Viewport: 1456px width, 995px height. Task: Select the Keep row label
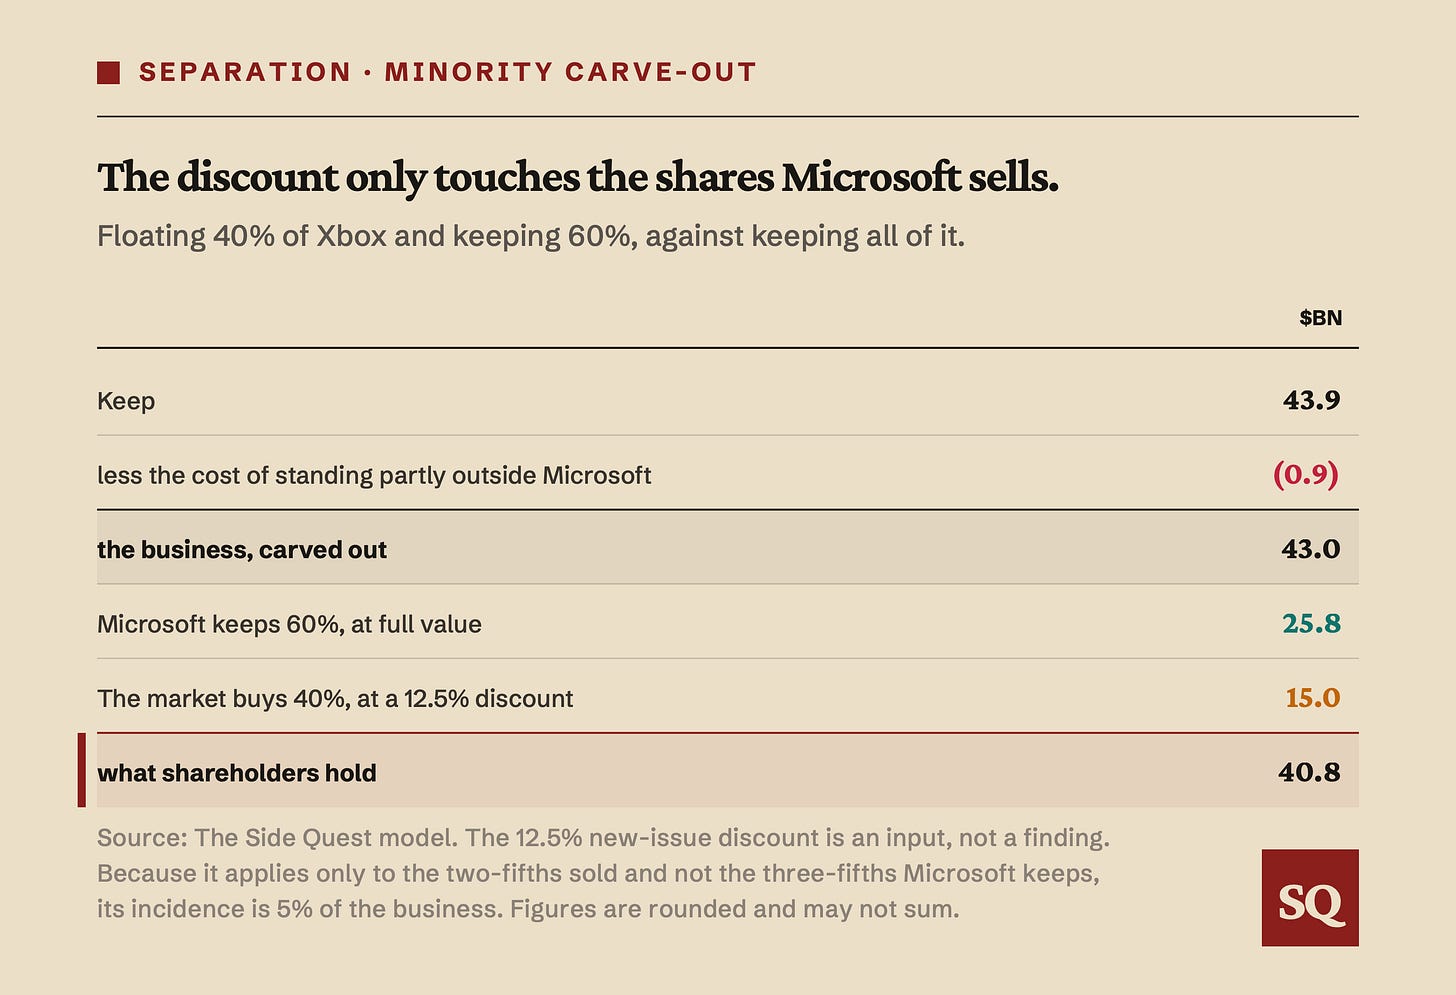click(126, 401)
